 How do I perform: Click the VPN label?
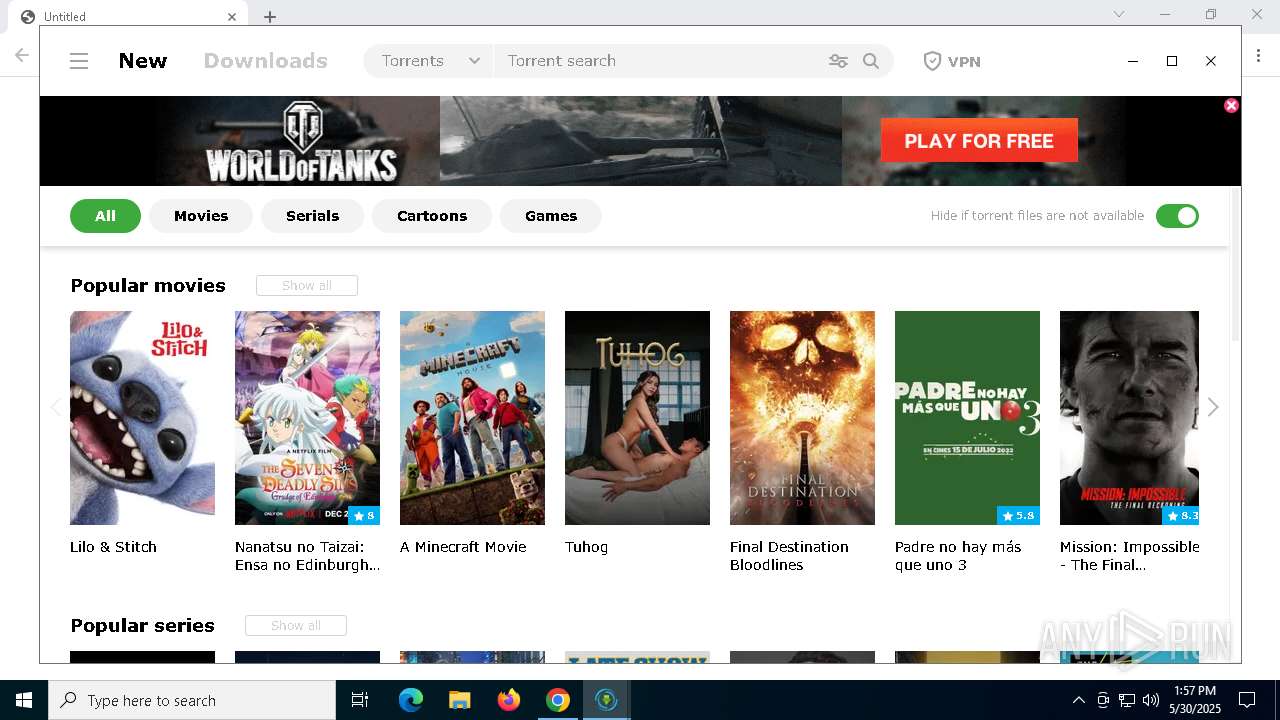click(964, 62)
